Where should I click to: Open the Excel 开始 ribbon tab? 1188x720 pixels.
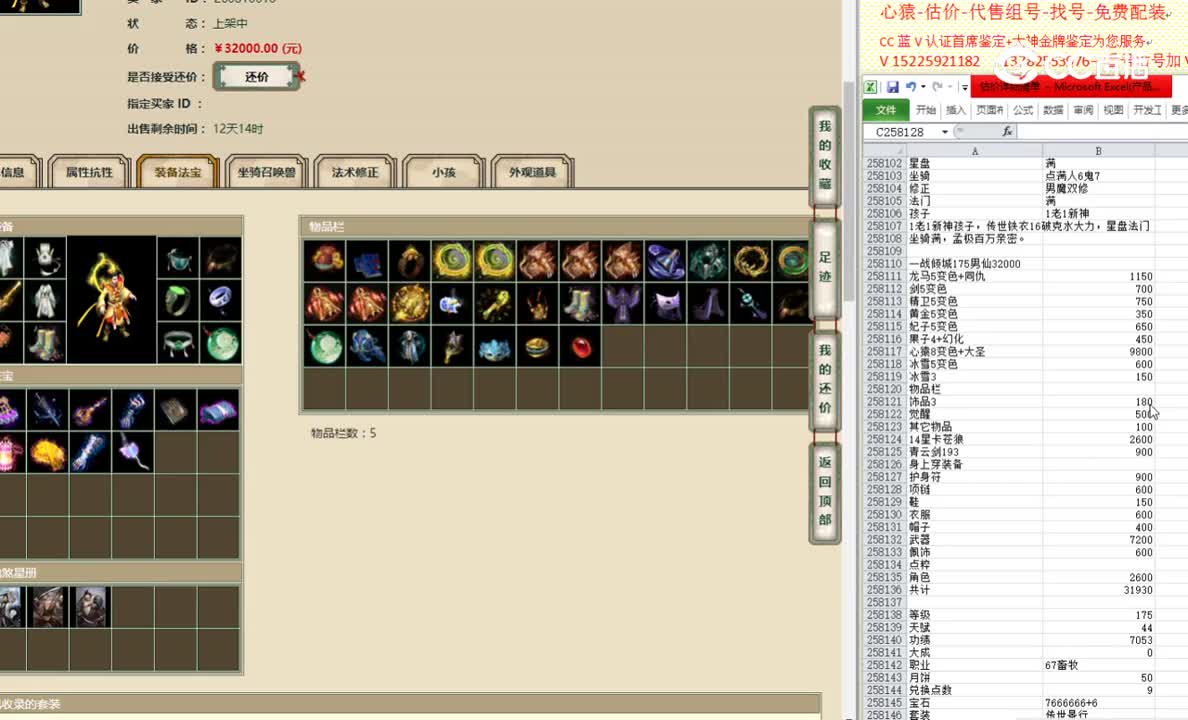pyautogui.click(x=926, y=110)
